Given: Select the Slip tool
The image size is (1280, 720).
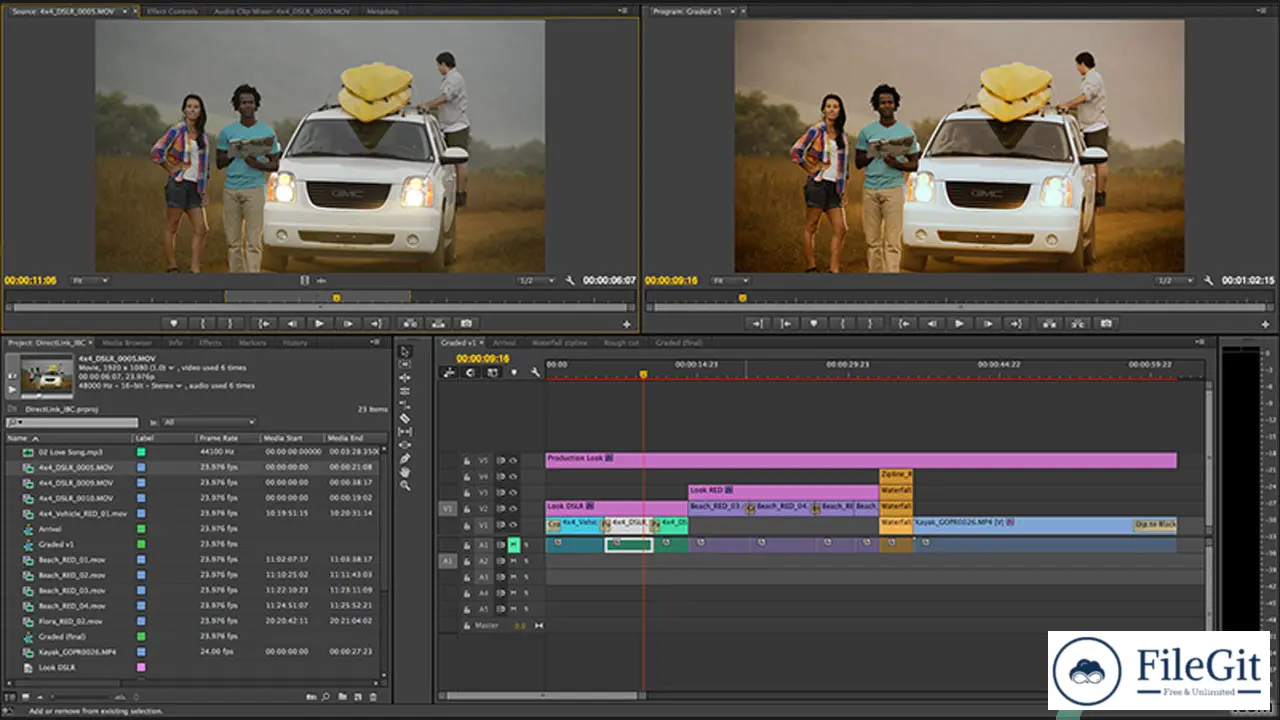Looking at the screenshot, I should tap(405, 431).
